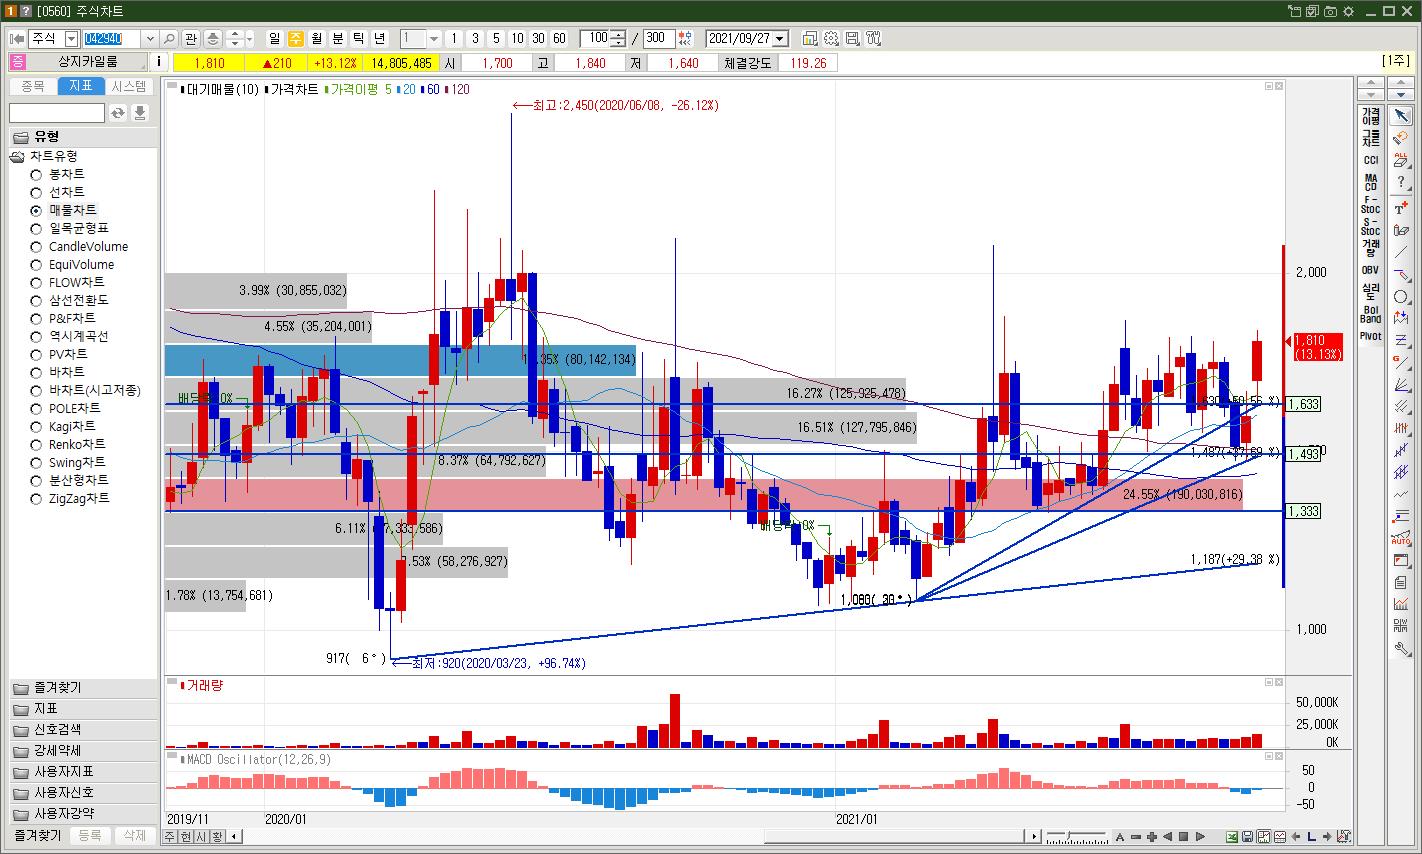Select the Fibonacci fan lines tool
The image size is (1422, 854).
pyautogui.click(x=1401, y=385)
